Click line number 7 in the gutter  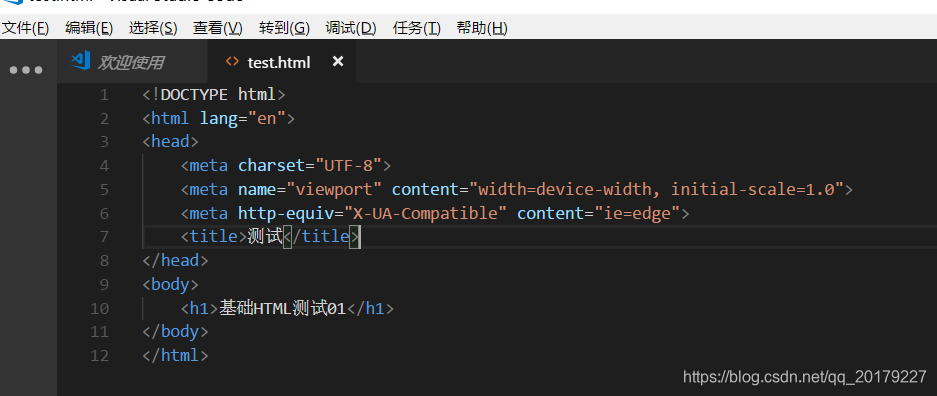[105, 237]
